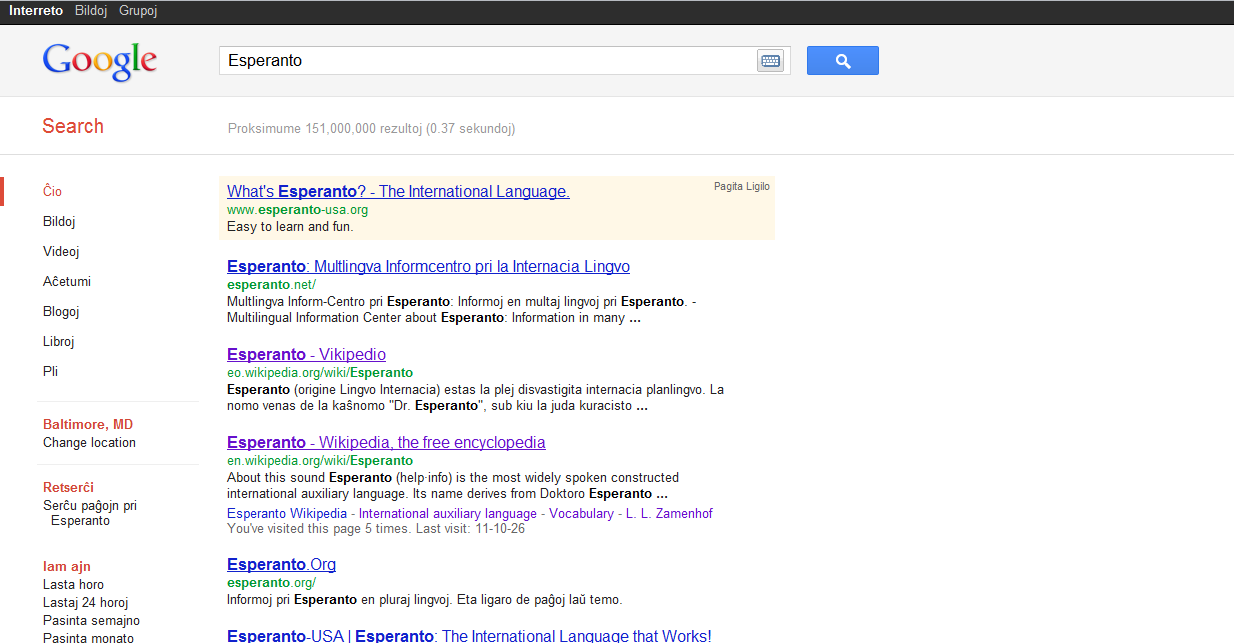Click International auxiliary language sublink
1234x643 pixels.
click(x=448, y=513)
